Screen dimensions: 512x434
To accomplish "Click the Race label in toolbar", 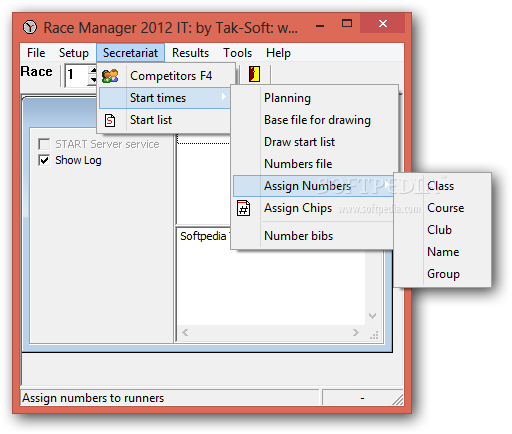I will (x=36, y=72).
